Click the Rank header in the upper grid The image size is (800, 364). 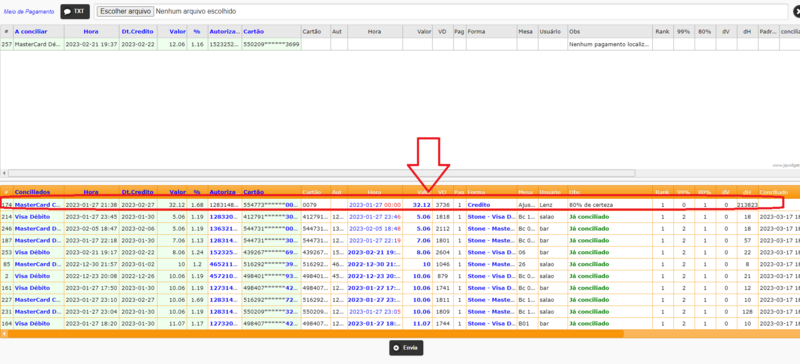point(662,32)
